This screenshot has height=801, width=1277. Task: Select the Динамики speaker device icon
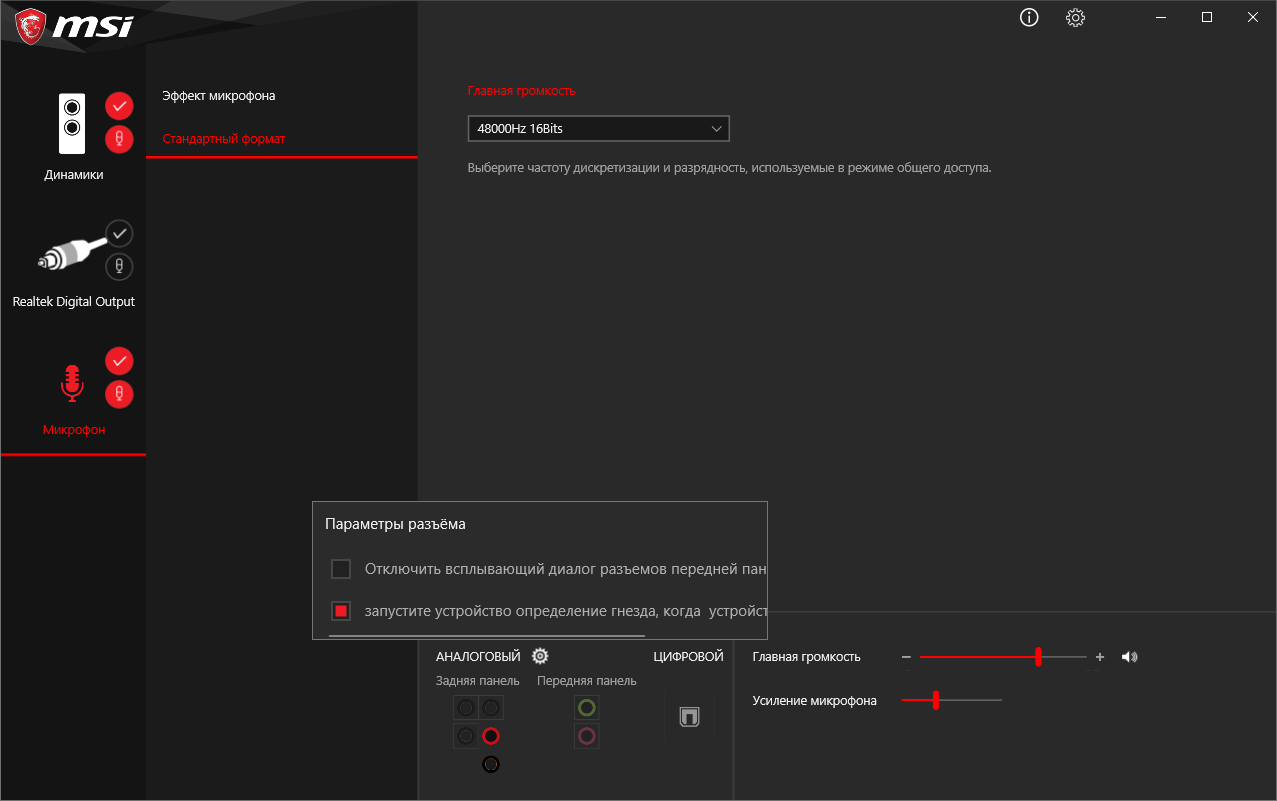click(72, 123)
